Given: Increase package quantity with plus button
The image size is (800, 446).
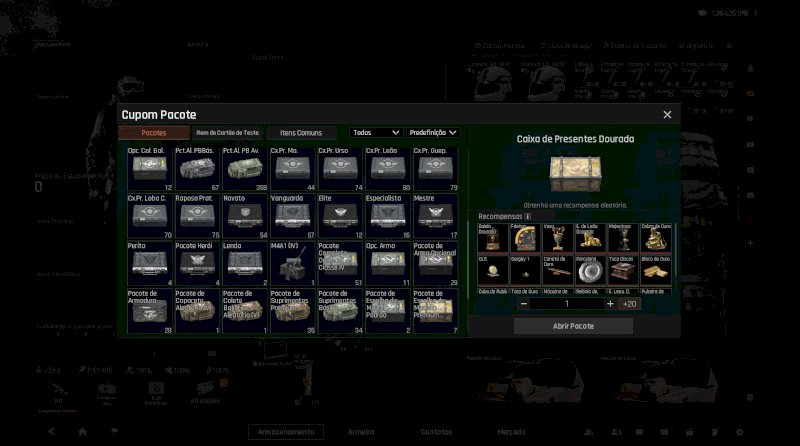Looking at the screenshot, I should (x=610, y=303).
